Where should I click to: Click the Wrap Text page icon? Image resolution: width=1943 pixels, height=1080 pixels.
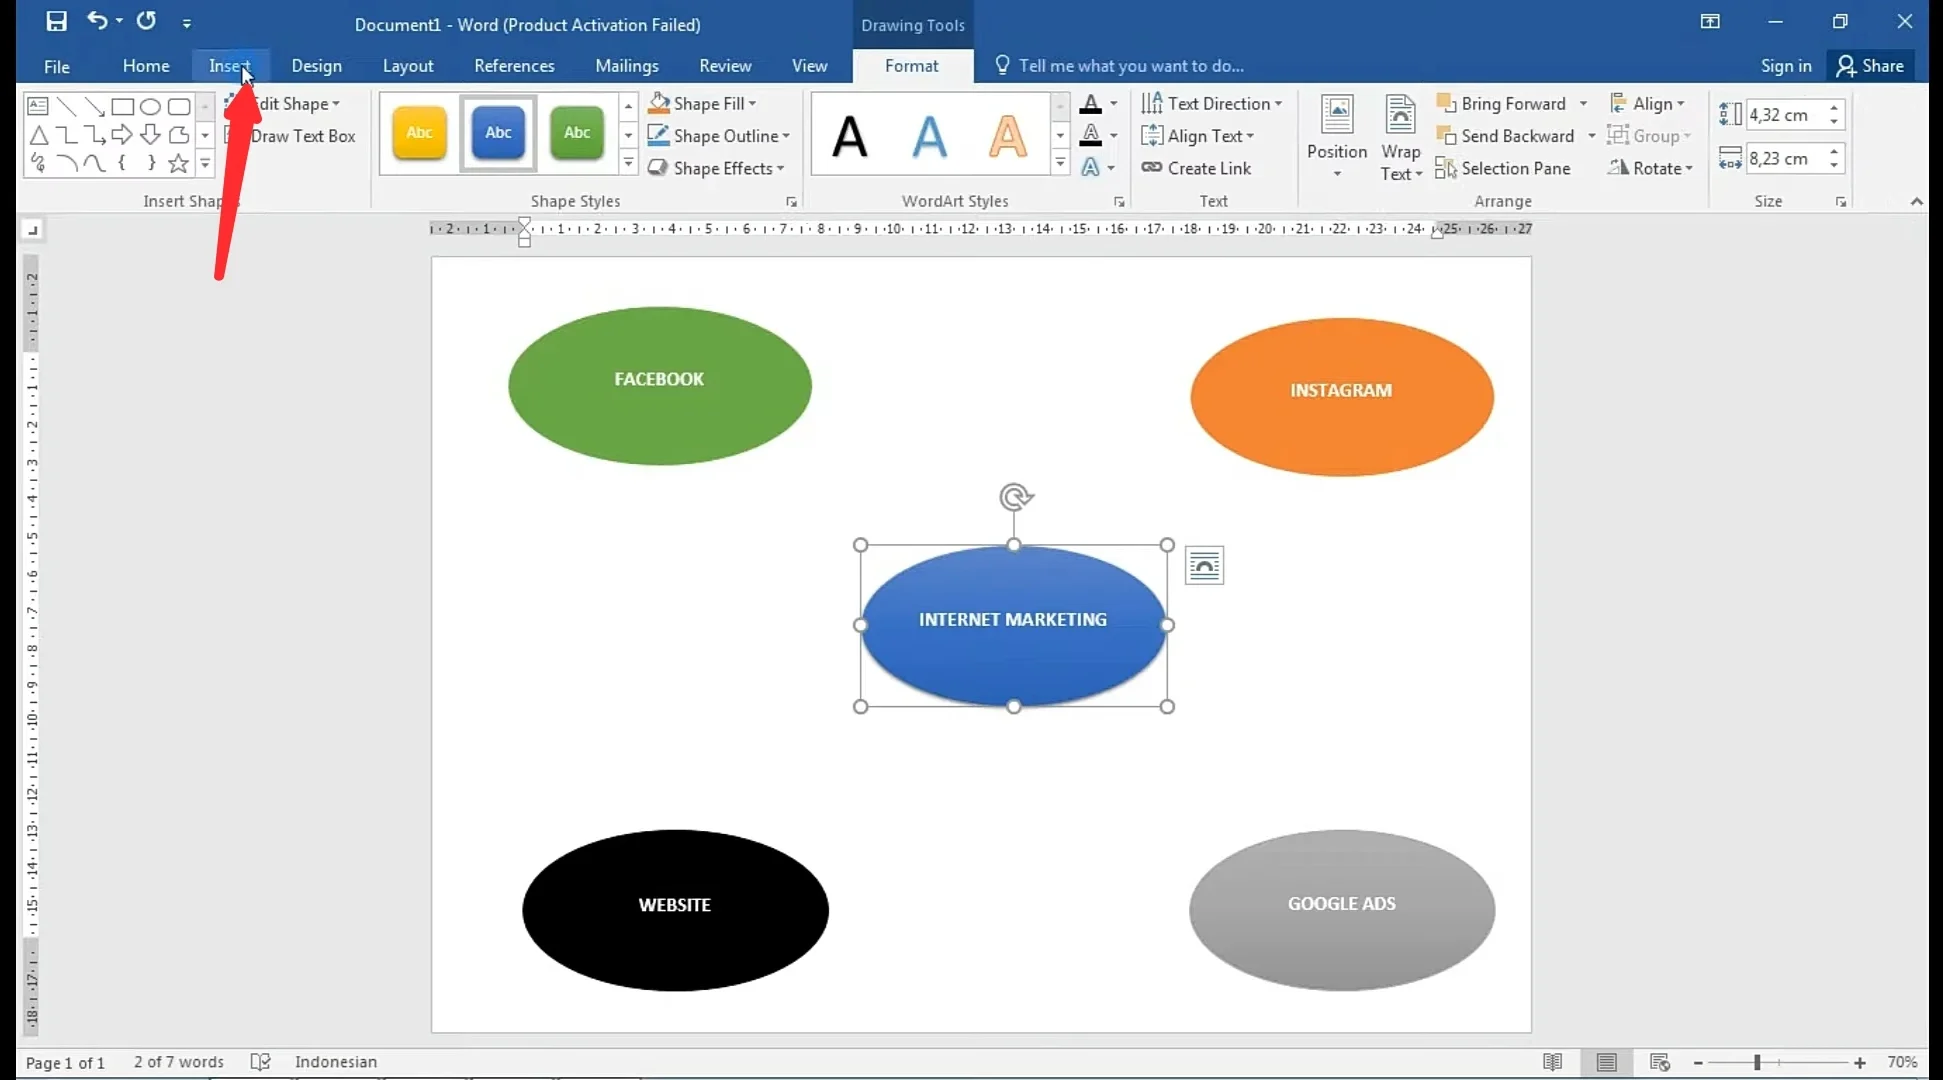[1400, 116]
